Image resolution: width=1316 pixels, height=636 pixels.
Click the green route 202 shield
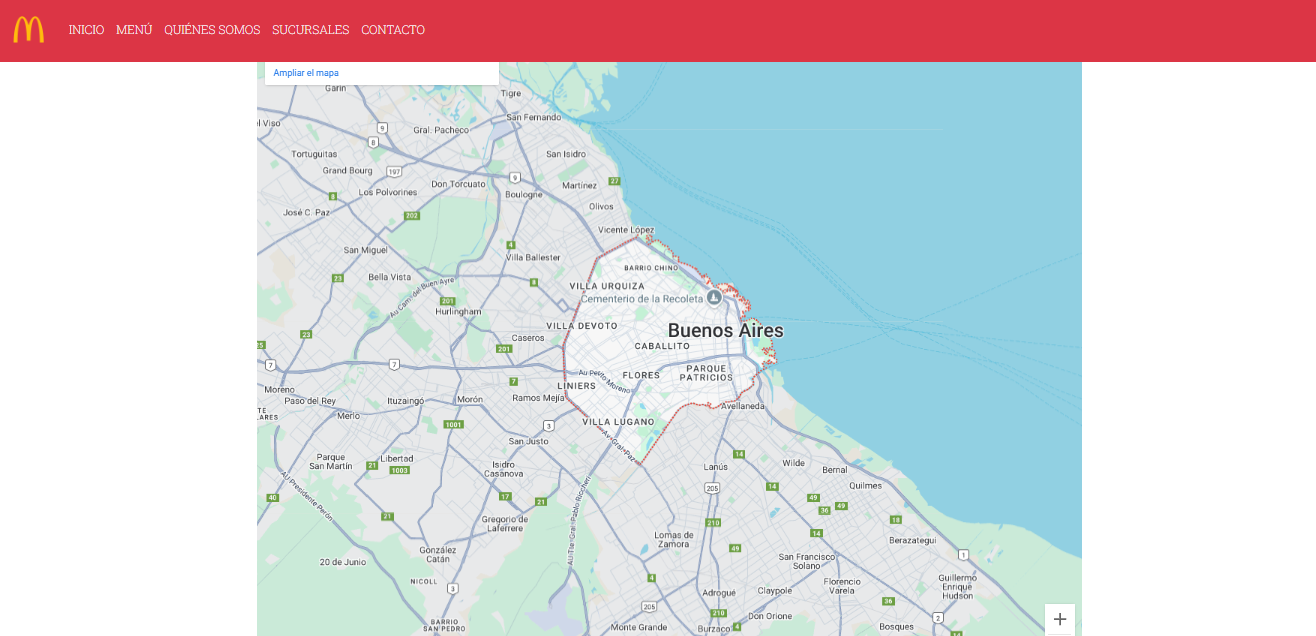tap(412, 215)
